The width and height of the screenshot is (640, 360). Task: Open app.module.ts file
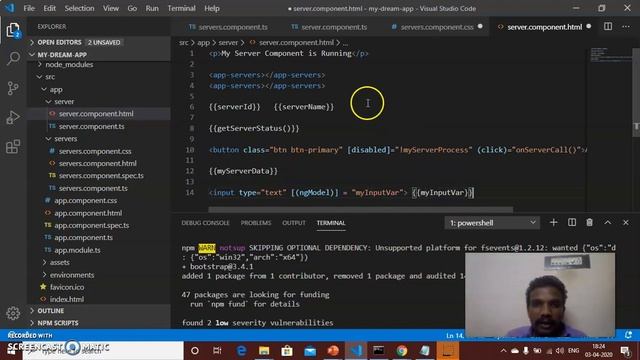tap(77, 250)
